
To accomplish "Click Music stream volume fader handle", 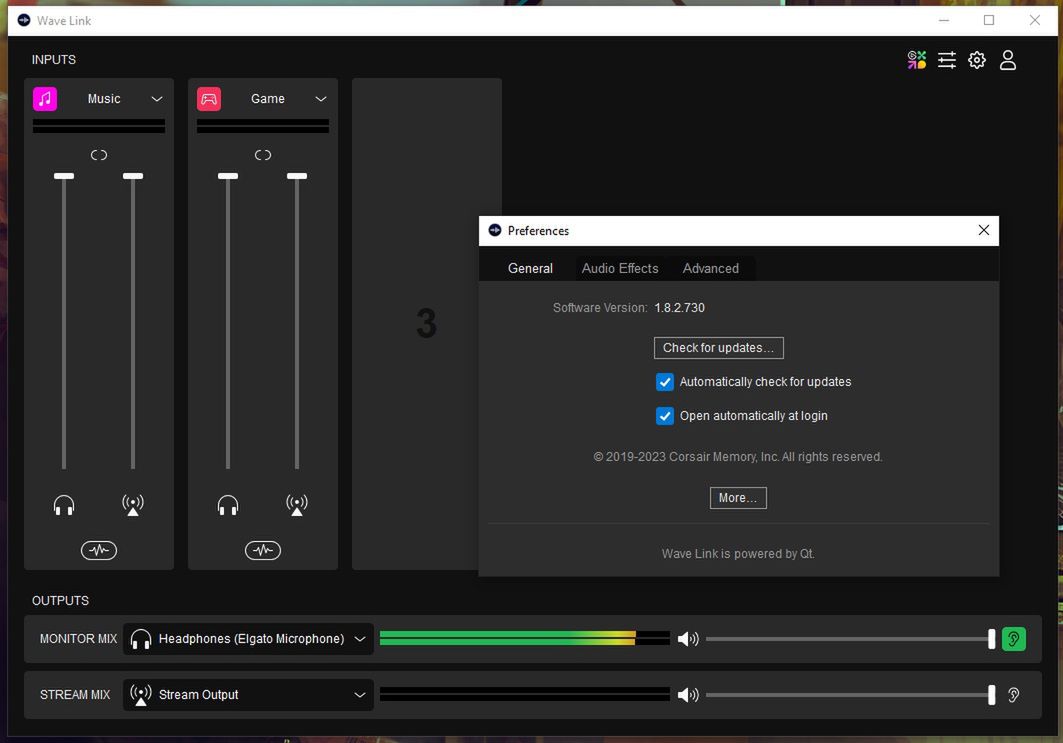I will 133,176.
